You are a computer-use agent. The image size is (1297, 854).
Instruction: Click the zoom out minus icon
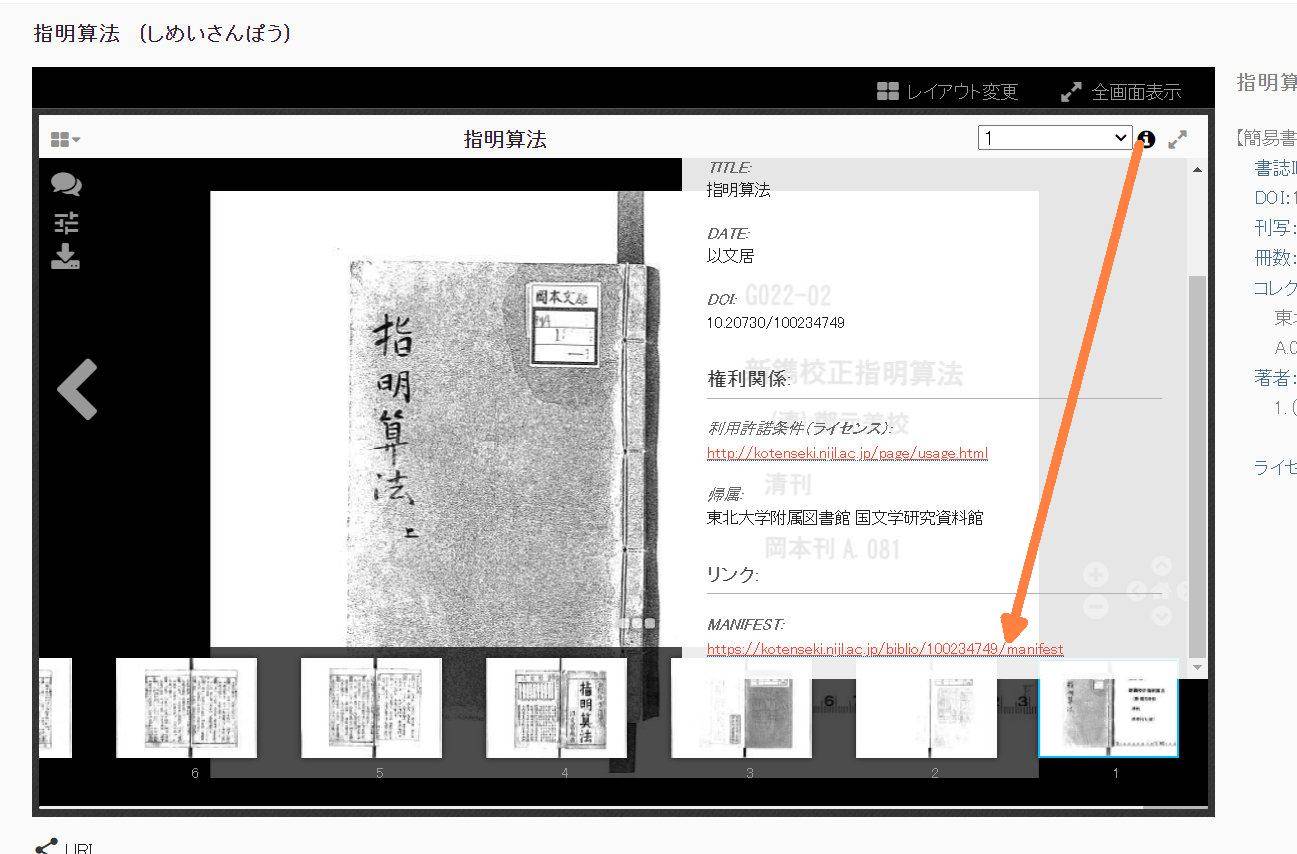pyautogui.click(x=1096, y=606)
